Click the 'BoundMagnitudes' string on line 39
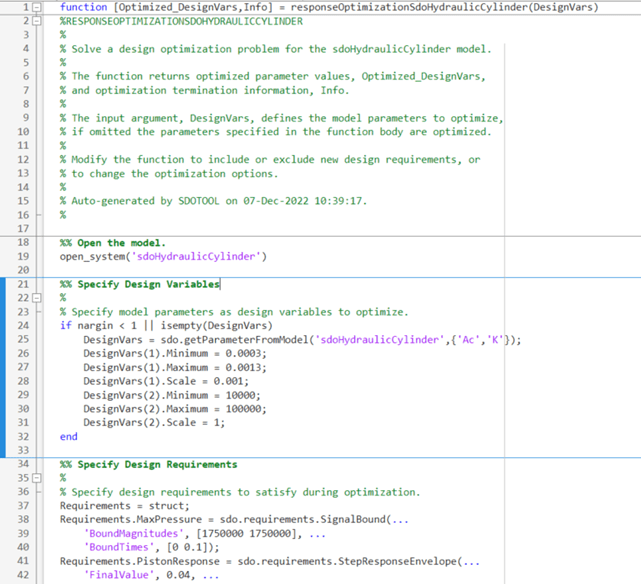The image size is (641, 584). tap(134, 534)
